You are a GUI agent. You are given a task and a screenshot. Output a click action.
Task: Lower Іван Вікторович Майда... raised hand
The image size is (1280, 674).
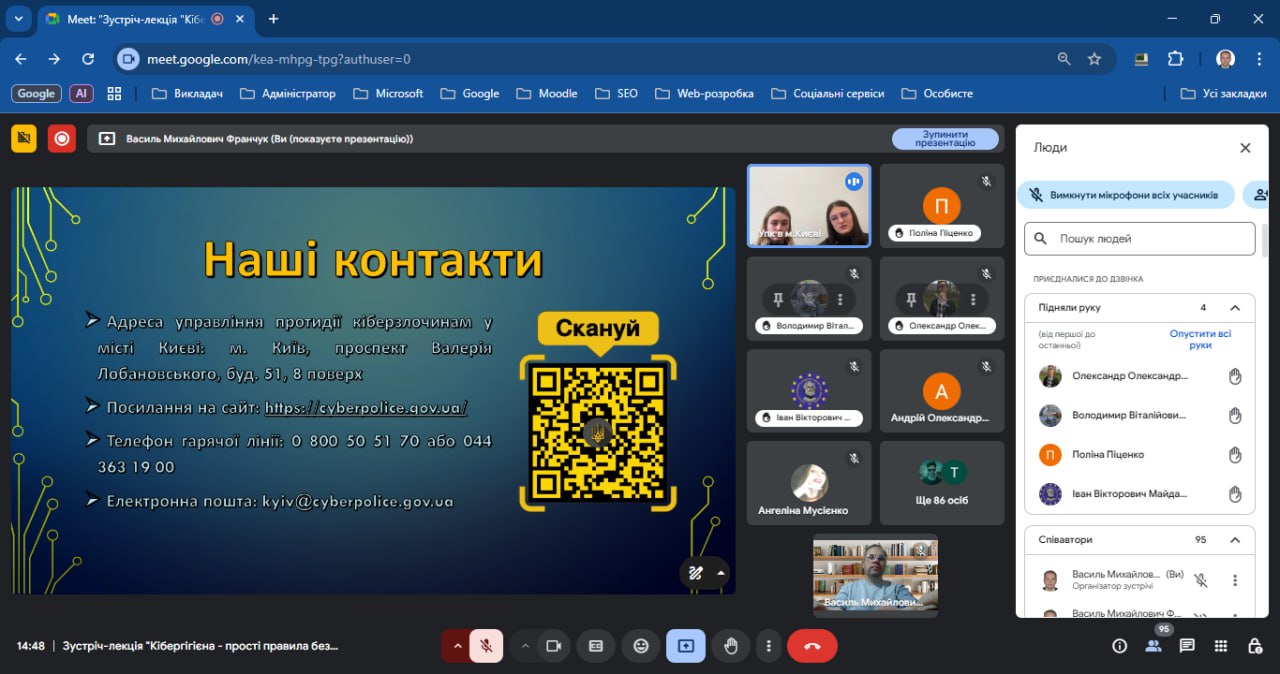[x=1235, y=493]
